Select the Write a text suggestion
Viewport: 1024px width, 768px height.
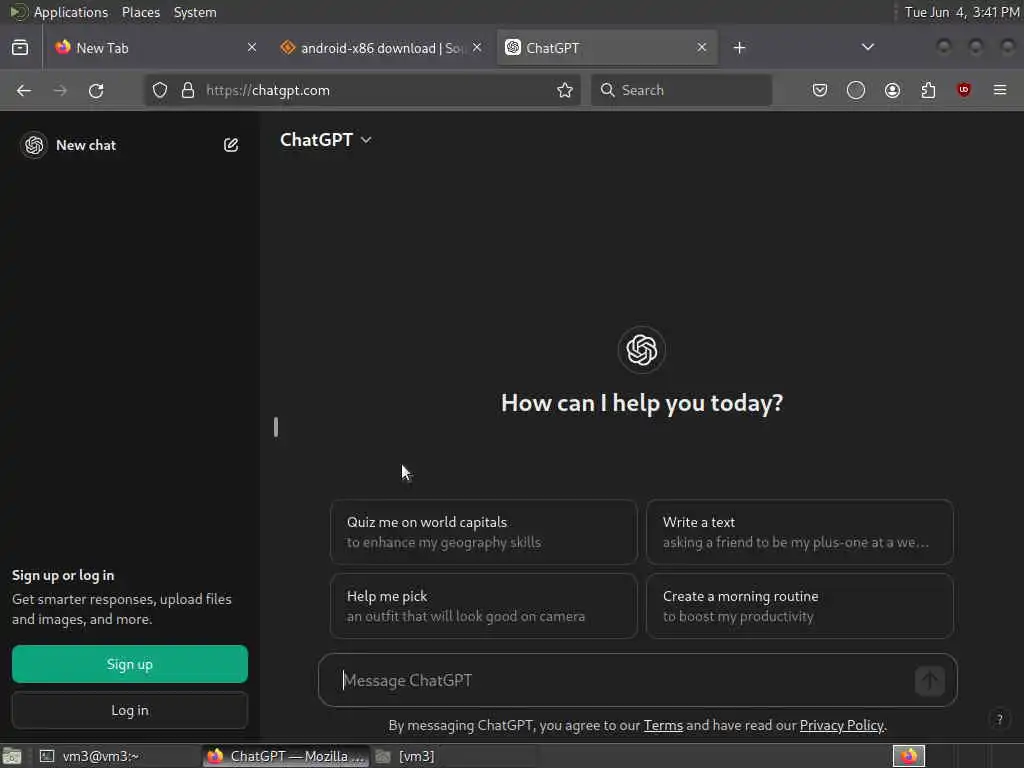click(800, 532)
